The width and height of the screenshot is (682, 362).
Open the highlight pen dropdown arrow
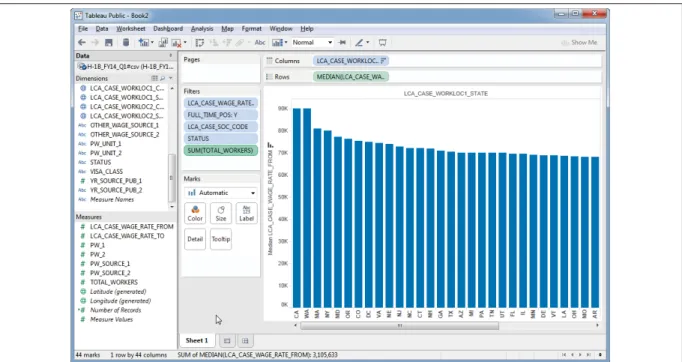pyautogui.click(x=368, y=43)
